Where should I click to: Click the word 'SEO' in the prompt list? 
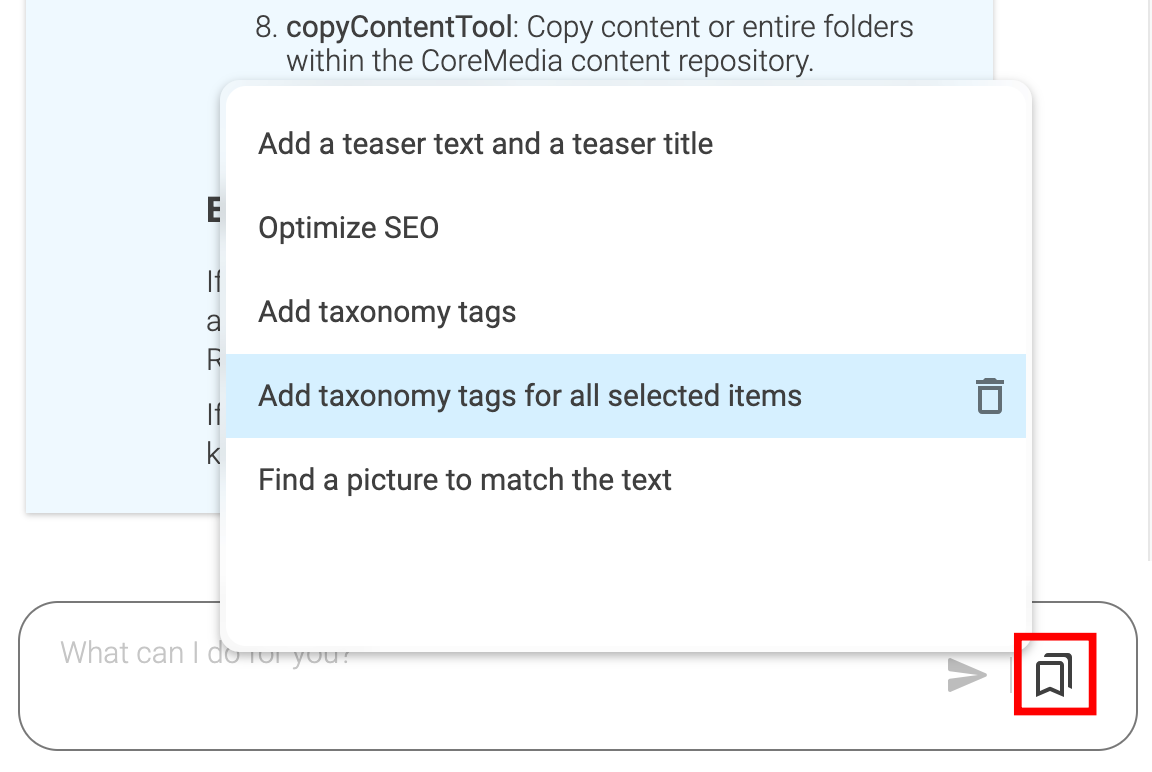(x=411, y=228)
